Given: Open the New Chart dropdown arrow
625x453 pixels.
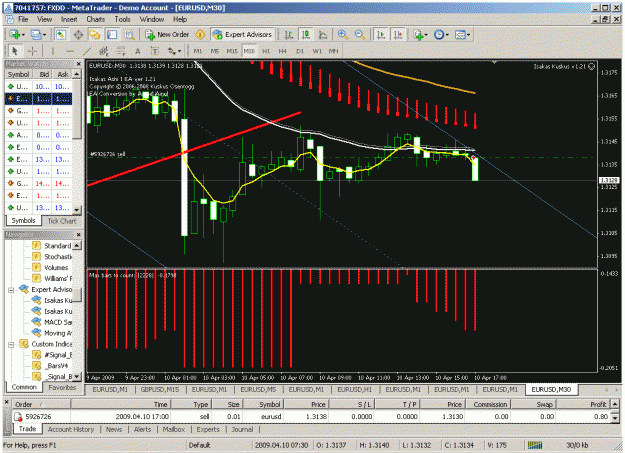Looking at the screenshot, I should click(23, 35).
